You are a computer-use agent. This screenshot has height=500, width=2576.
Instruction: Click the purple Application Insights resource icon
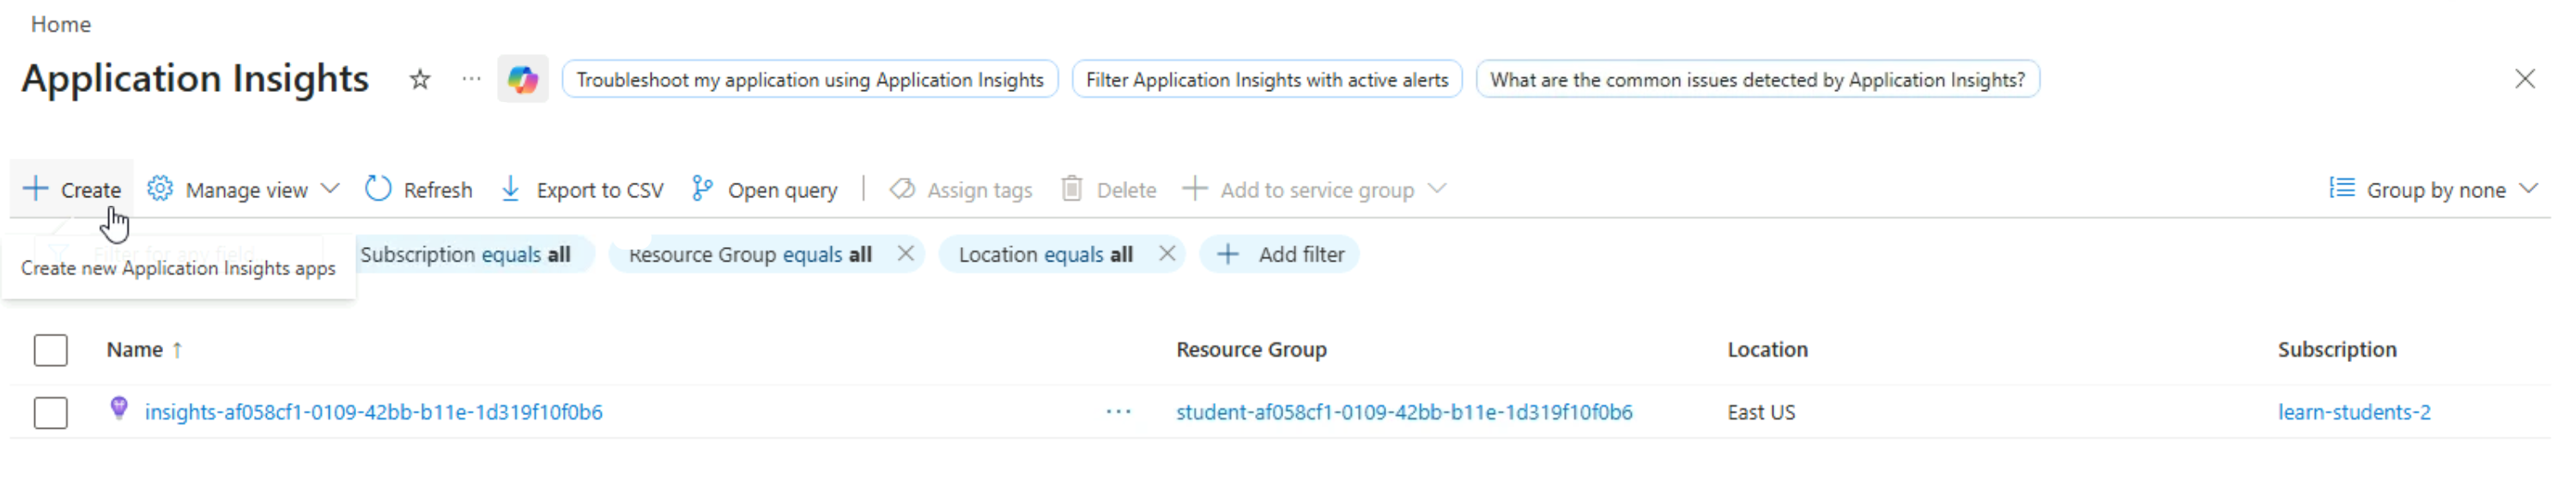[x=119, y=410]
